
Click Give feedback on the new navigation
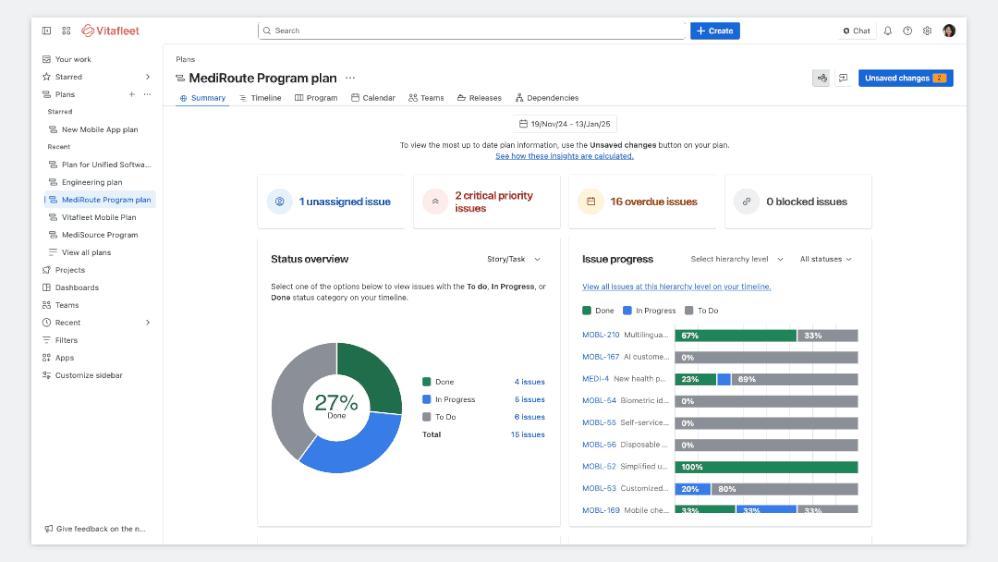coord(94,529)
